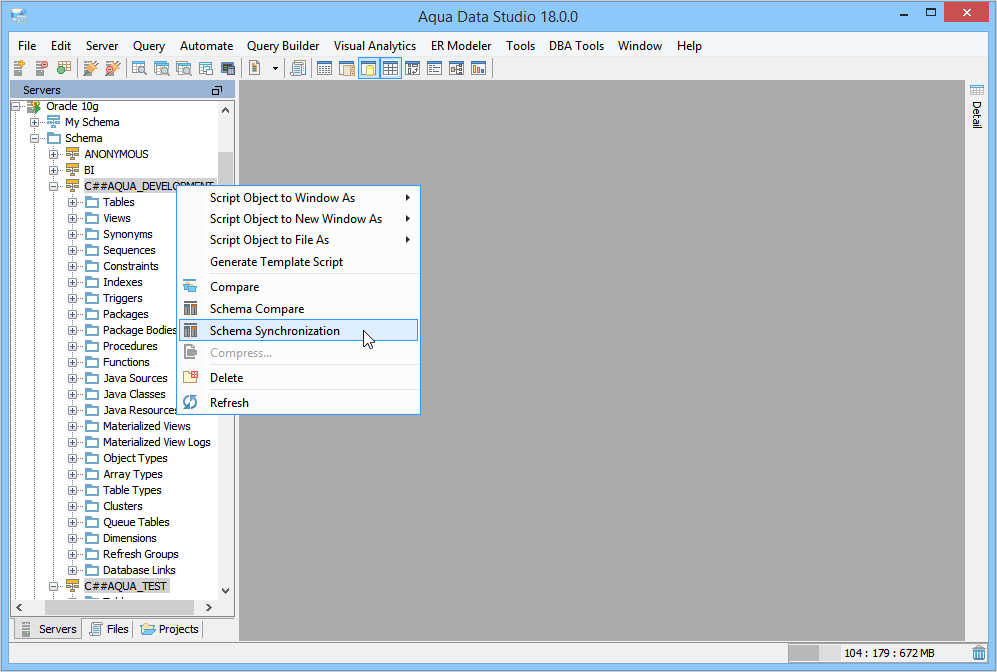Click the trash can icon in status bar

pos(979,652)
